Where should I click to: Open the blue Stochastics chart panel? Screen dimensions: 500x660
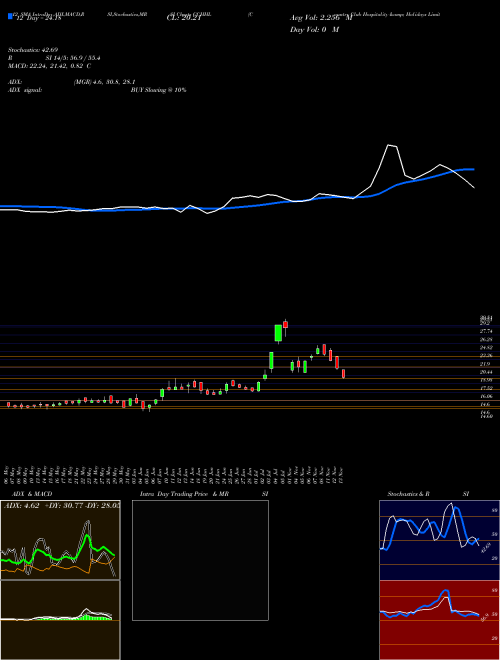439,540
